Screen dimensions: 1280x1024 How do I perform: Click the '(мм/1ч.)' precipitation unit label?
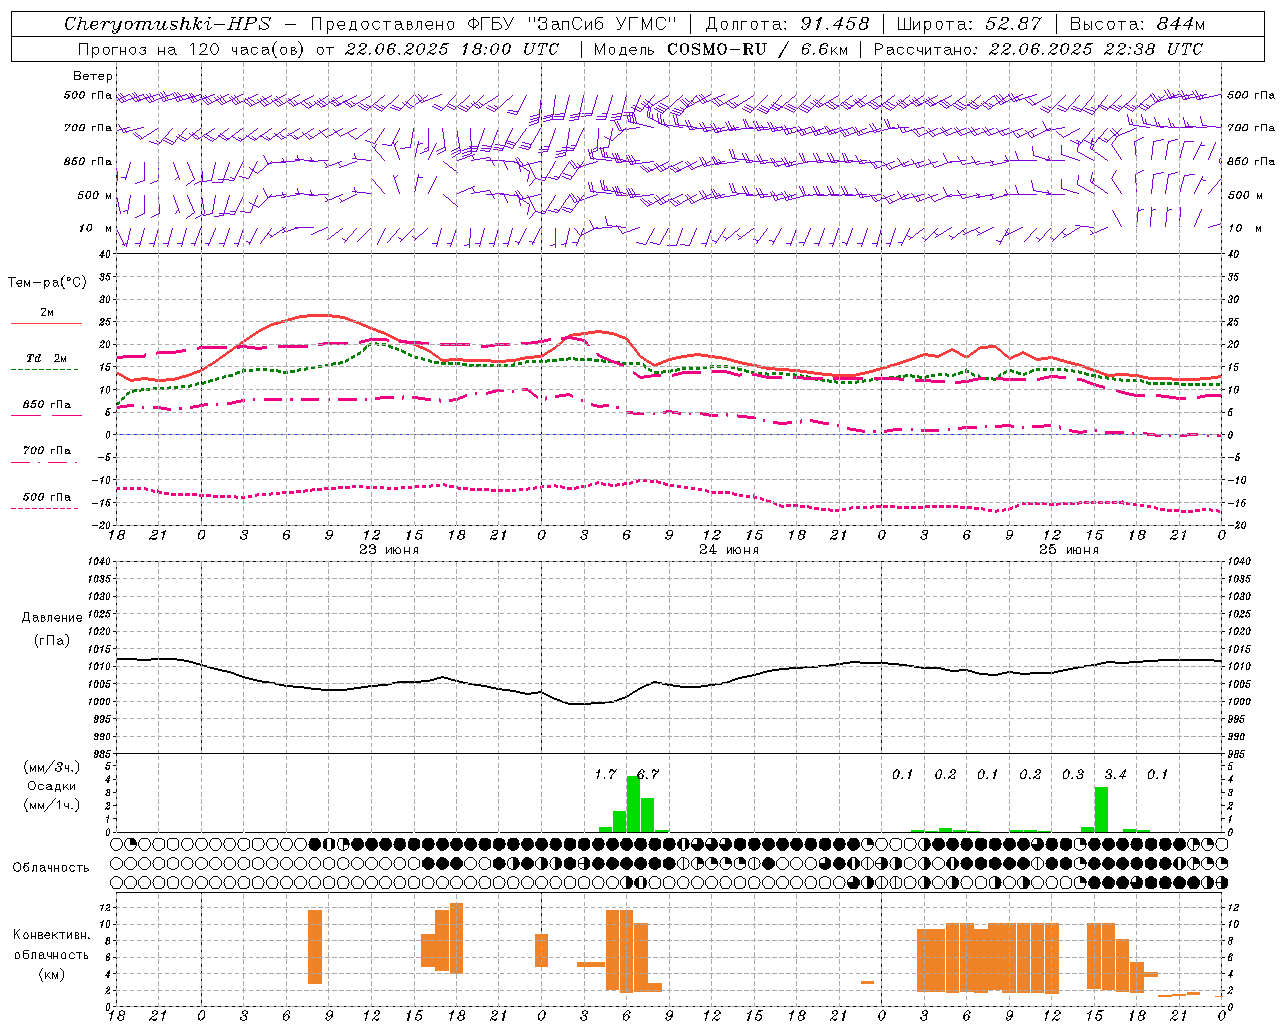(51, 805)
